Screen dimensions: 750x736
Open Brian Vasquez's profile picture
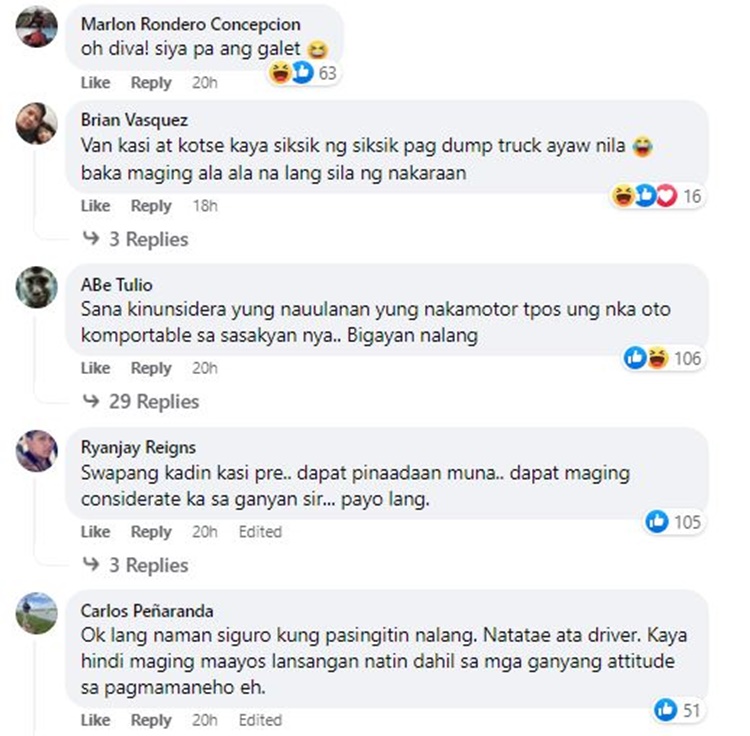pos(37,123)
